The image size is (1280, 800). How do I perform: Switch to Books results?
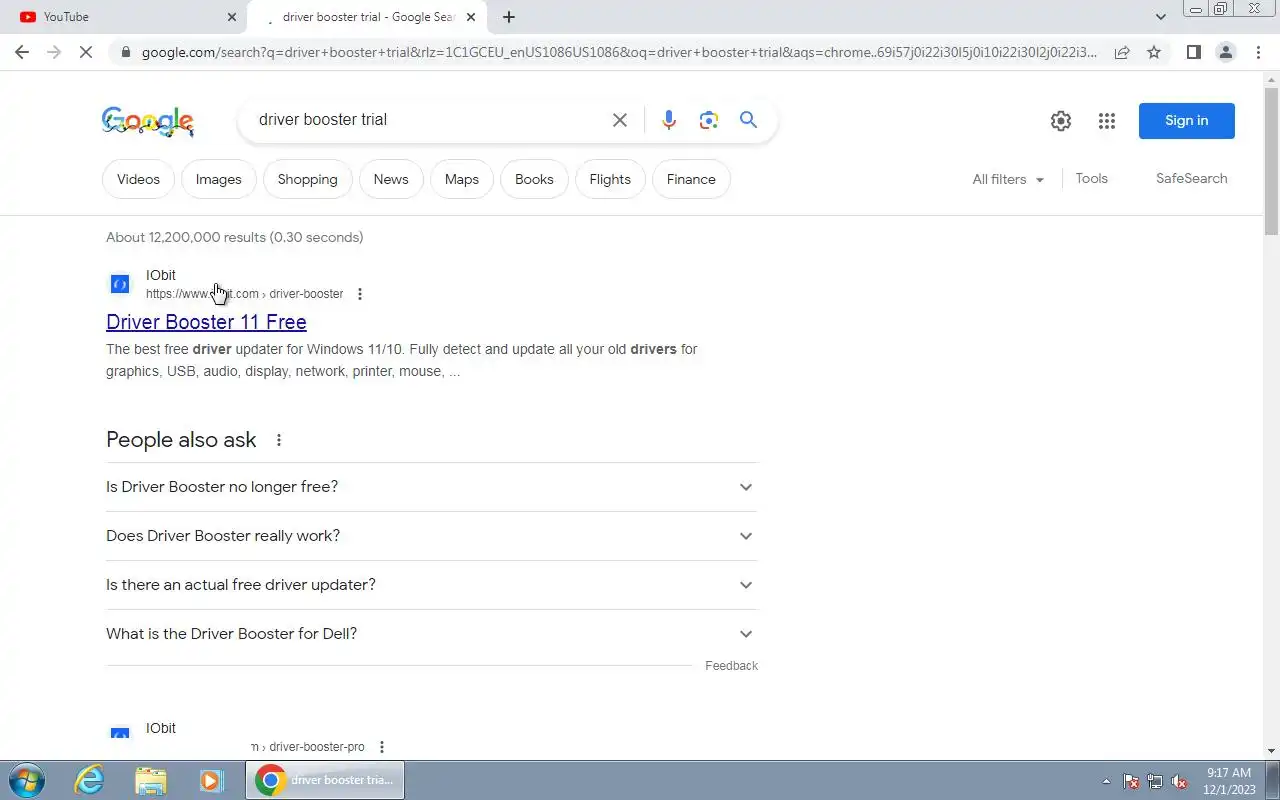point(534,179)
